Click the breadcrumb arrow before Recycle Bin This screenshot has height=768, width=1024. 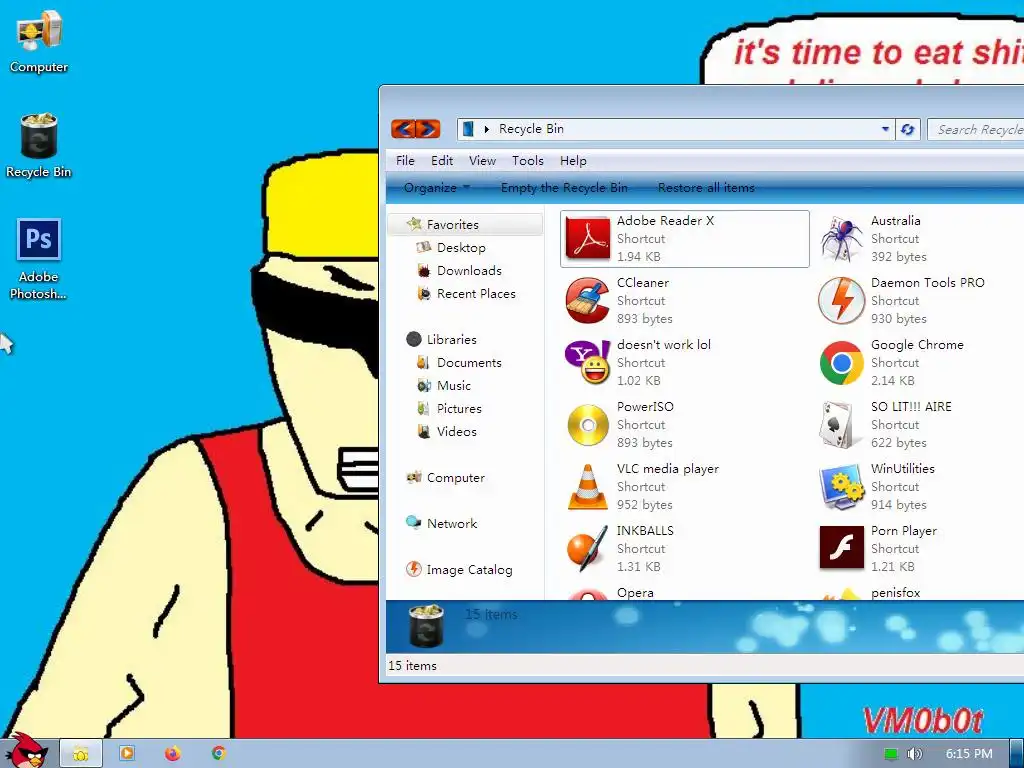pyautogui.click(x=487, y=129)
